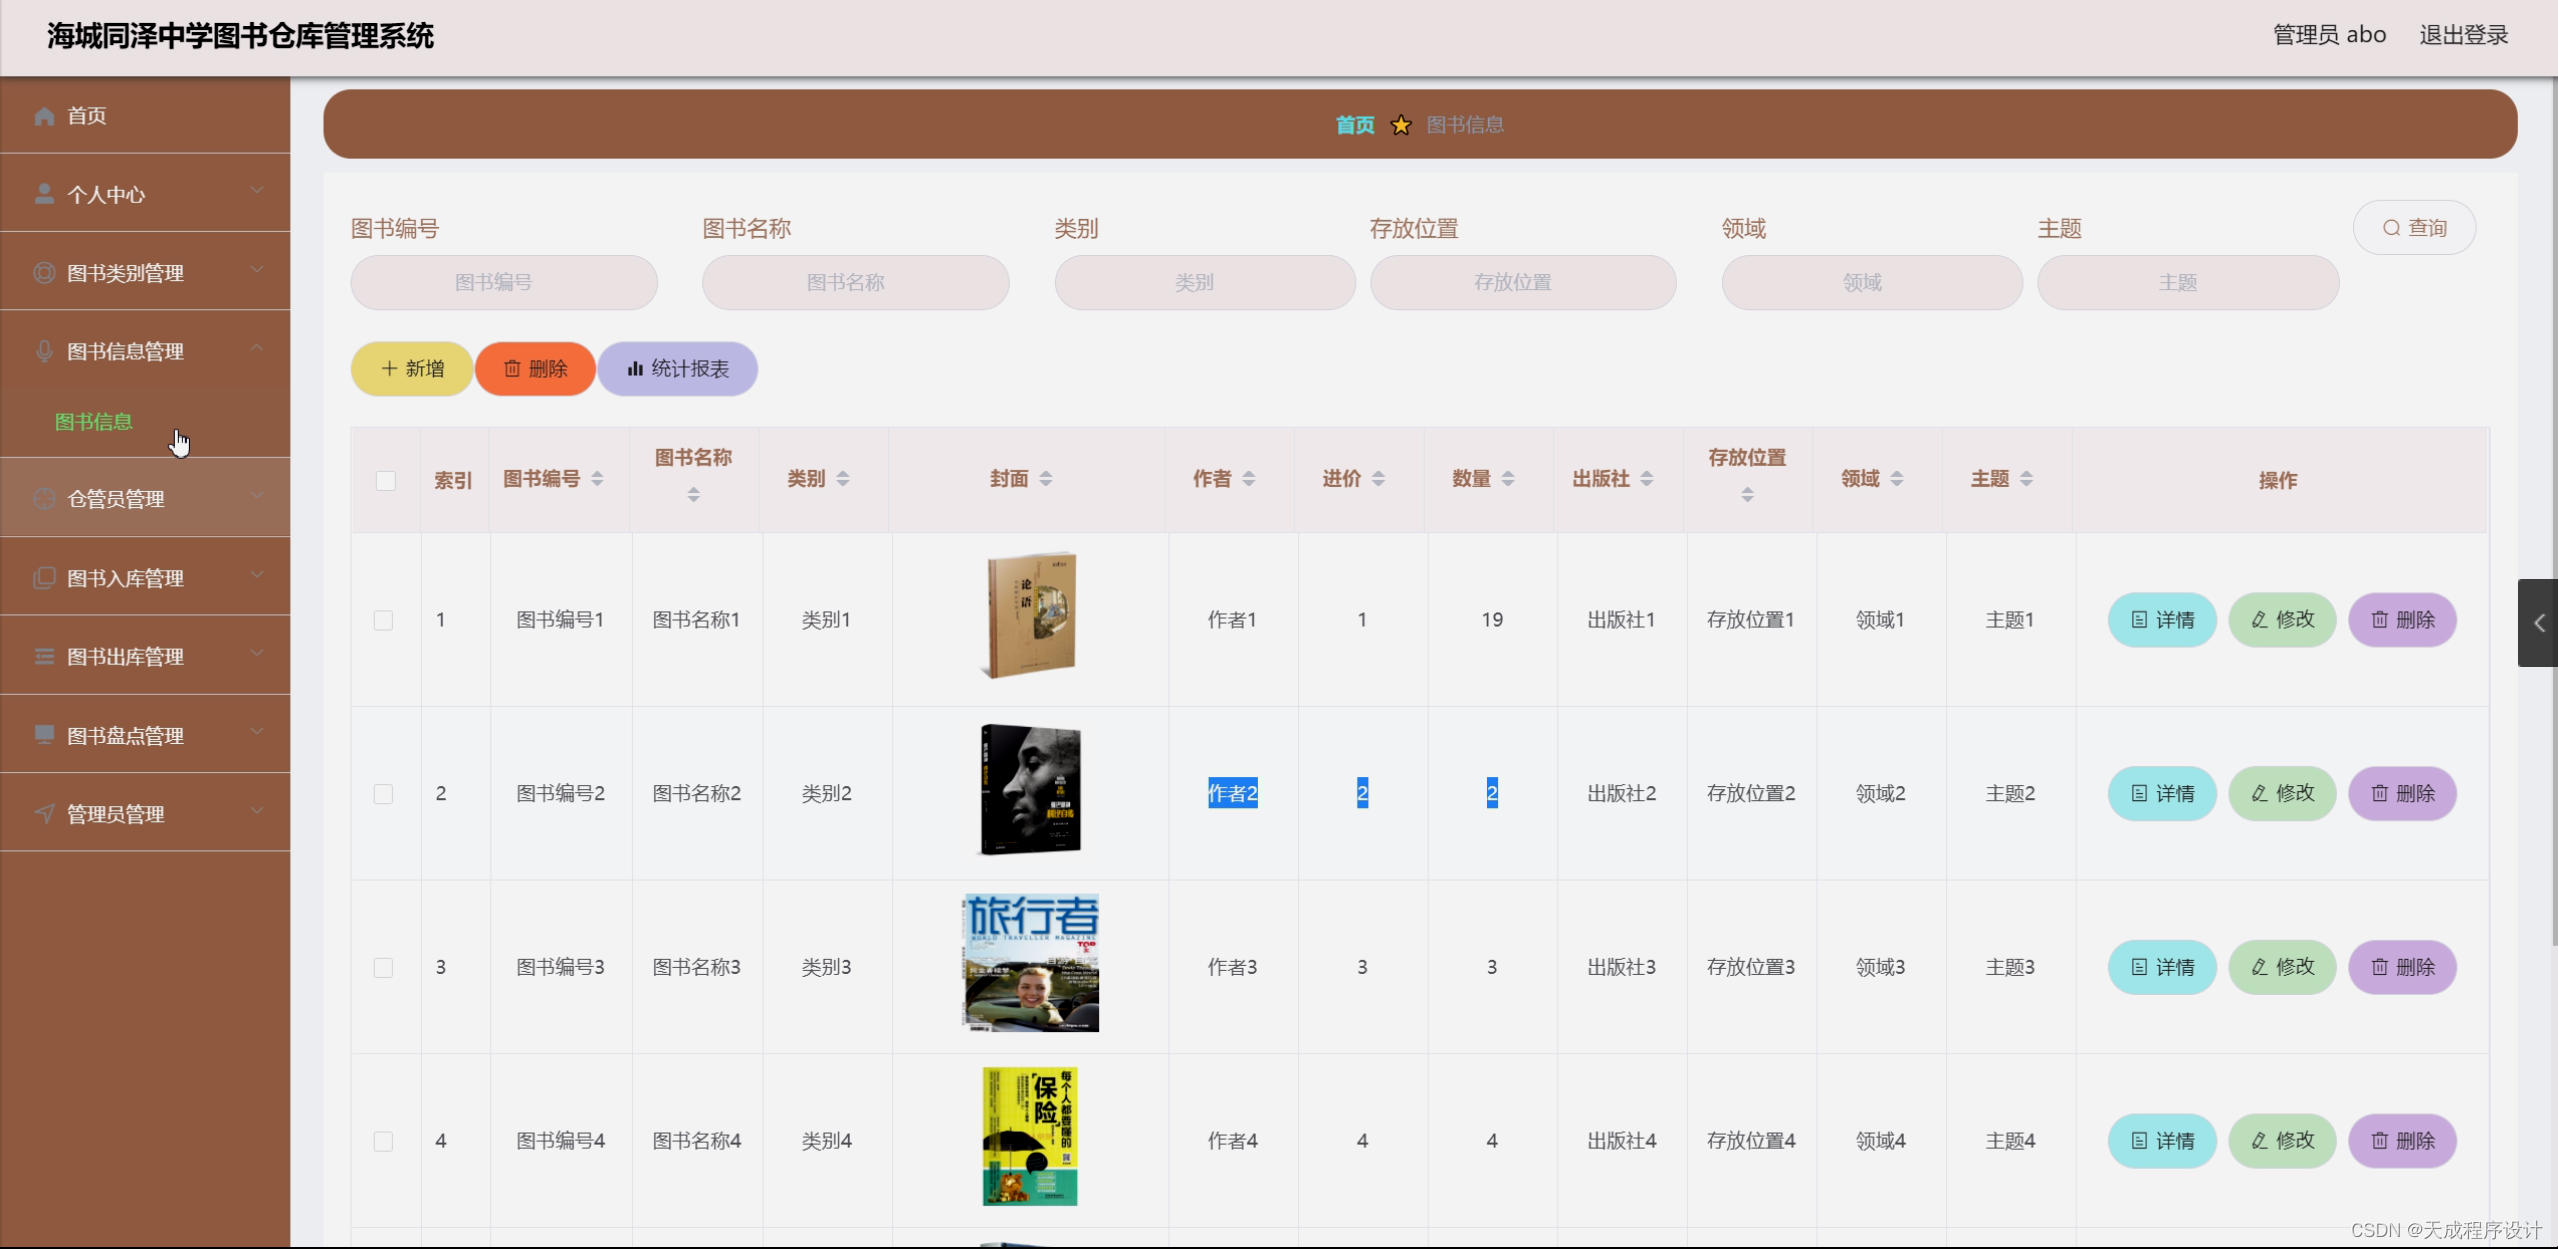2558x1249 pixels.
Task: Click 退出登录 to log out
Action: pos(2463,35)
